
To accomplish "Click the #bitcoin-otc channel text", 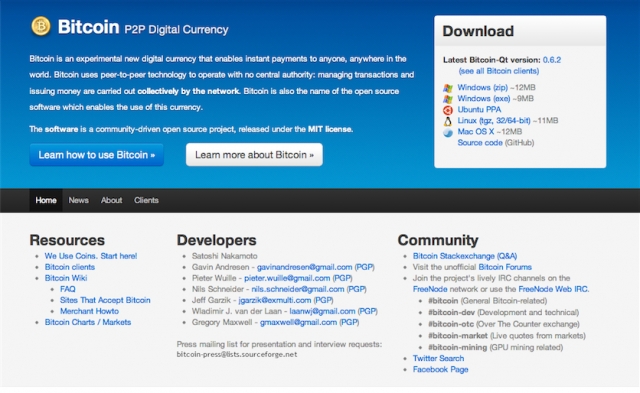I will pos(451,324).
